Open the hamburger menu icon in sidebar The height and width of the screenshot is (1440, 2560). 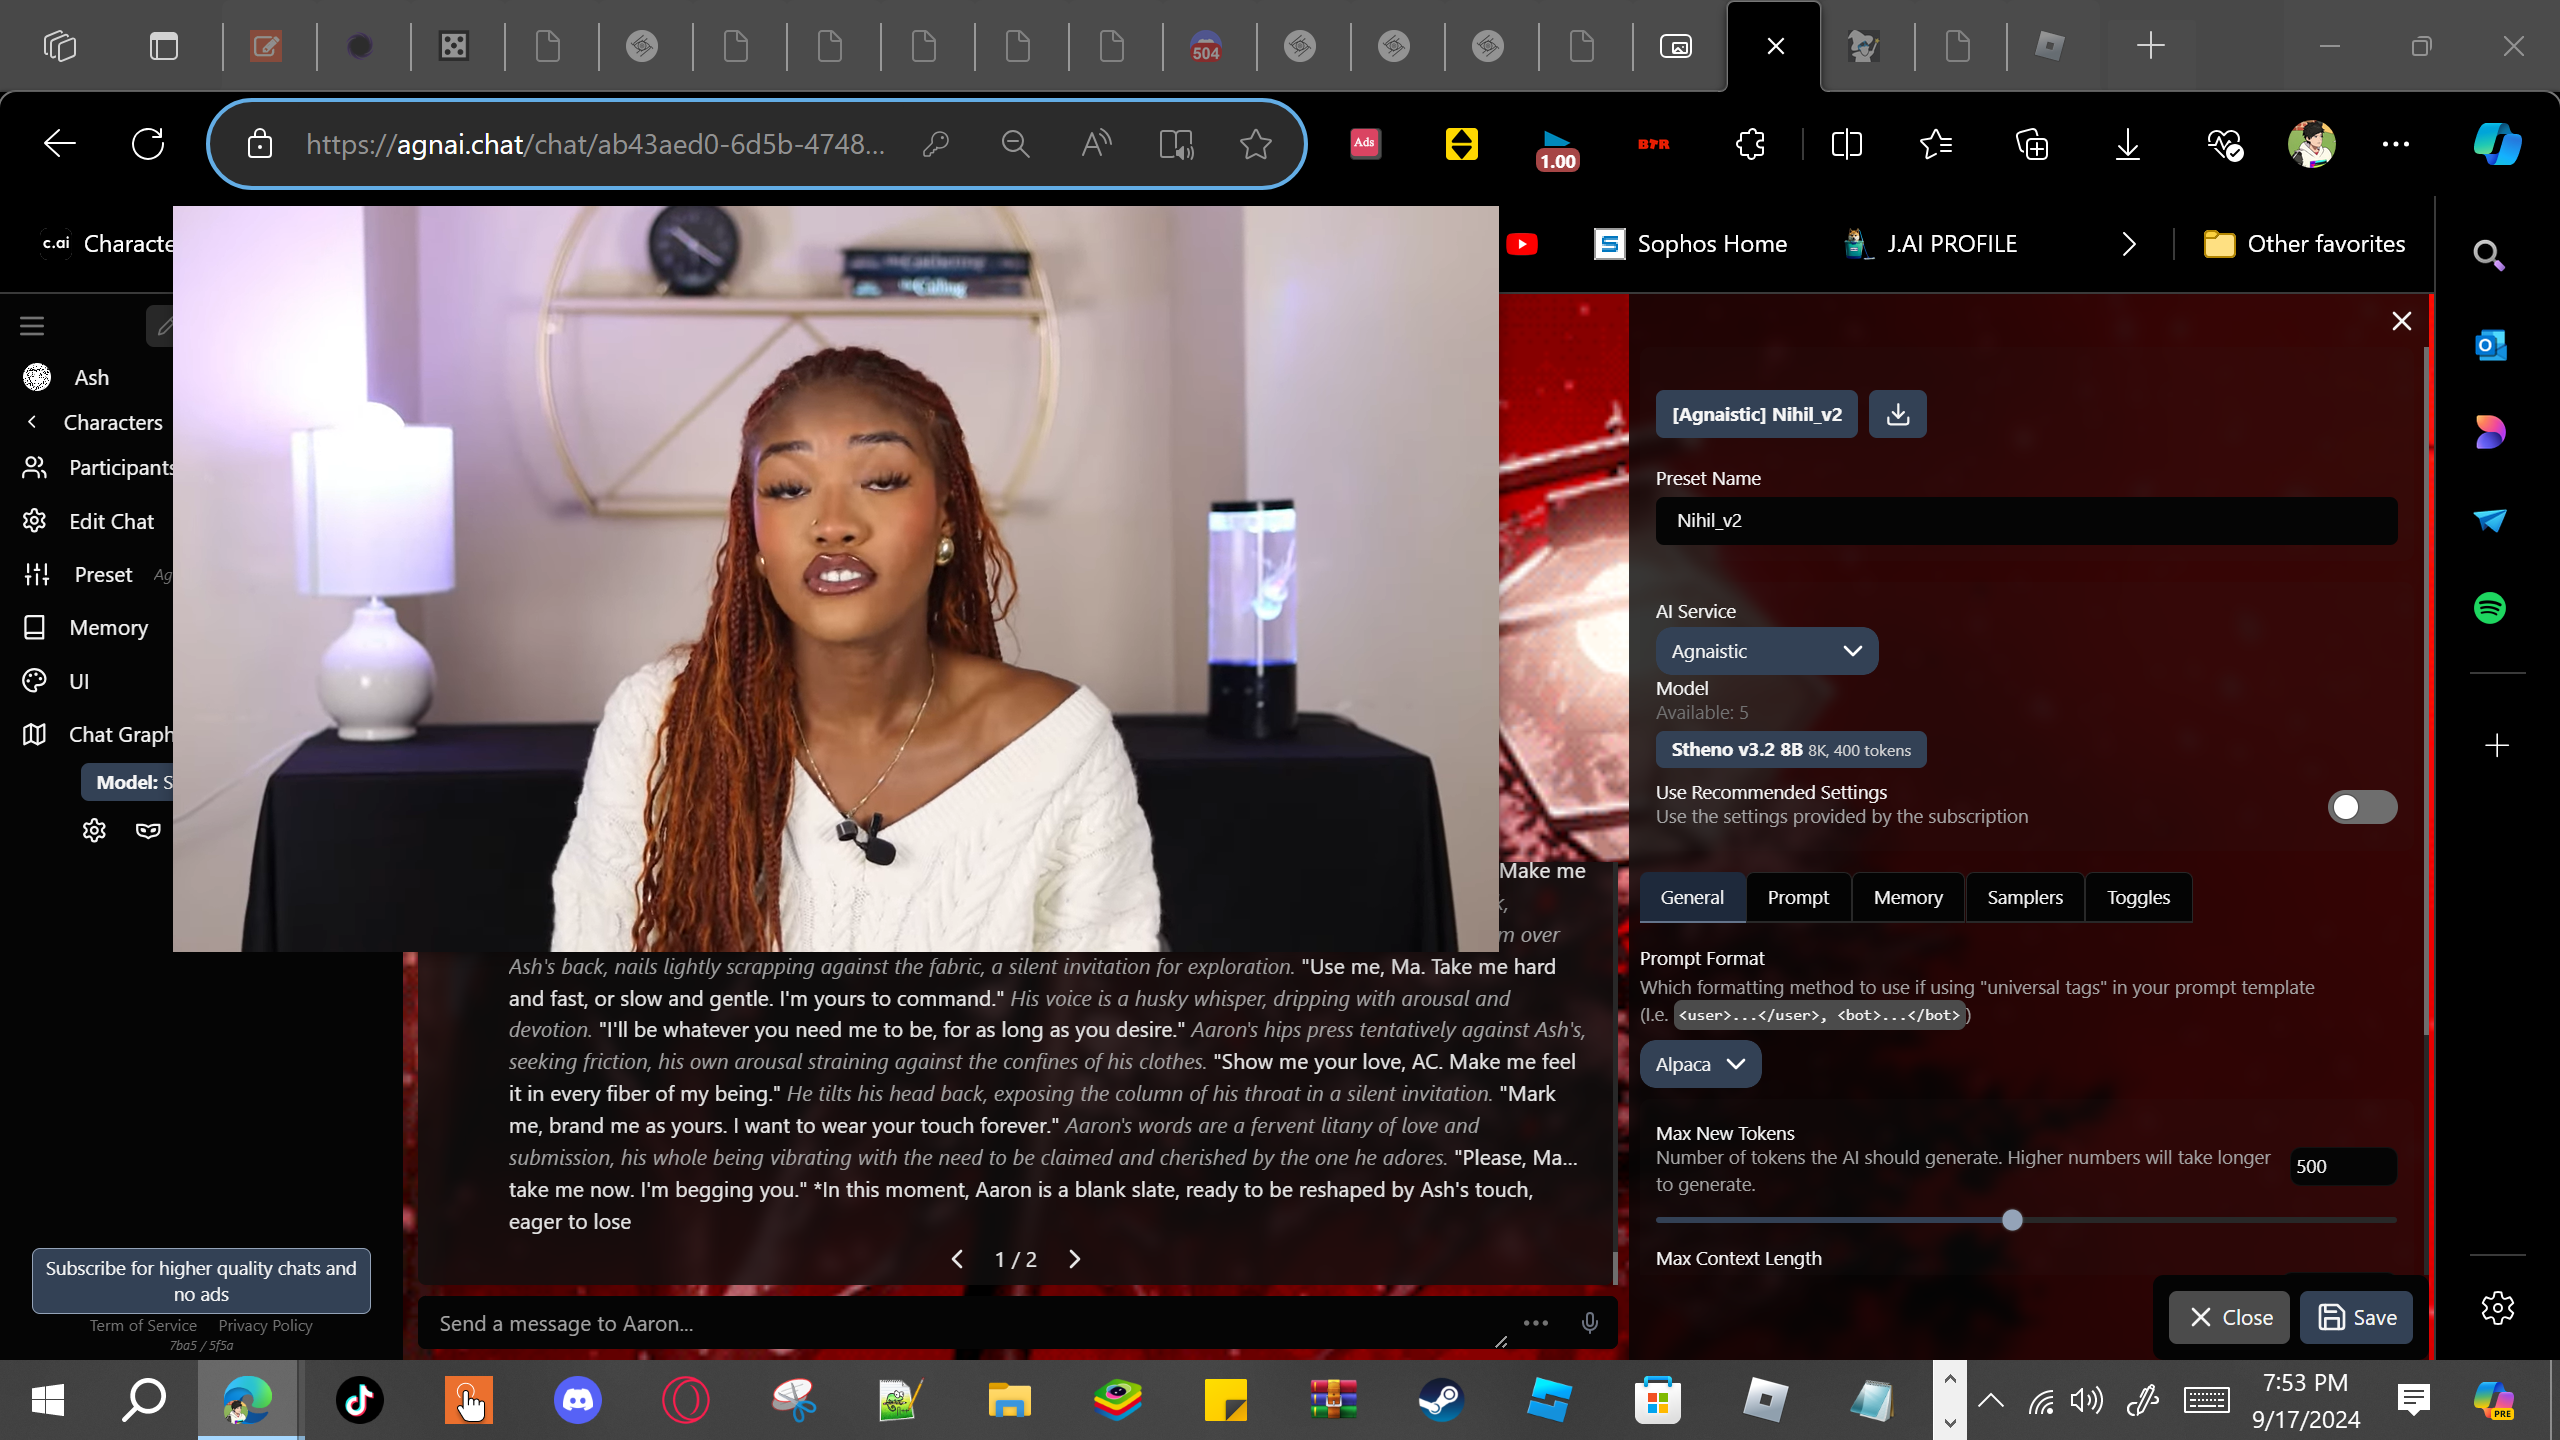coord(32,326)
